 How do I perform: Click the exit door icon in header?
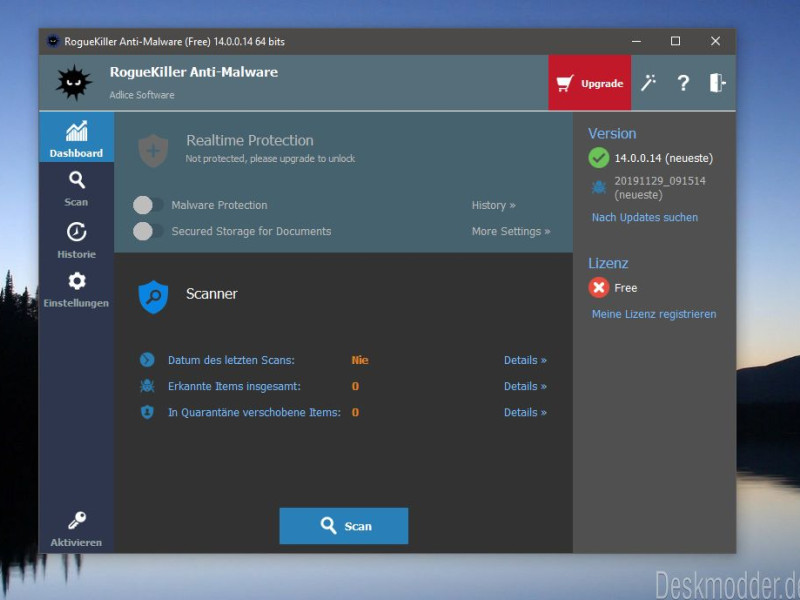(717, 83)
